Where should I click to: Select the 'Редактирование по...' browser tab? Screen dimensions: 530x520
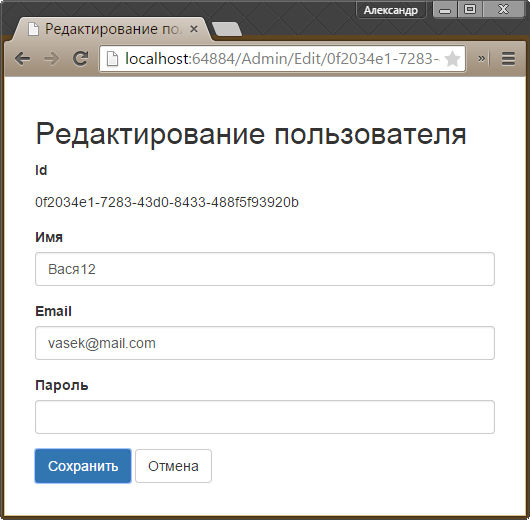point(112,29)
